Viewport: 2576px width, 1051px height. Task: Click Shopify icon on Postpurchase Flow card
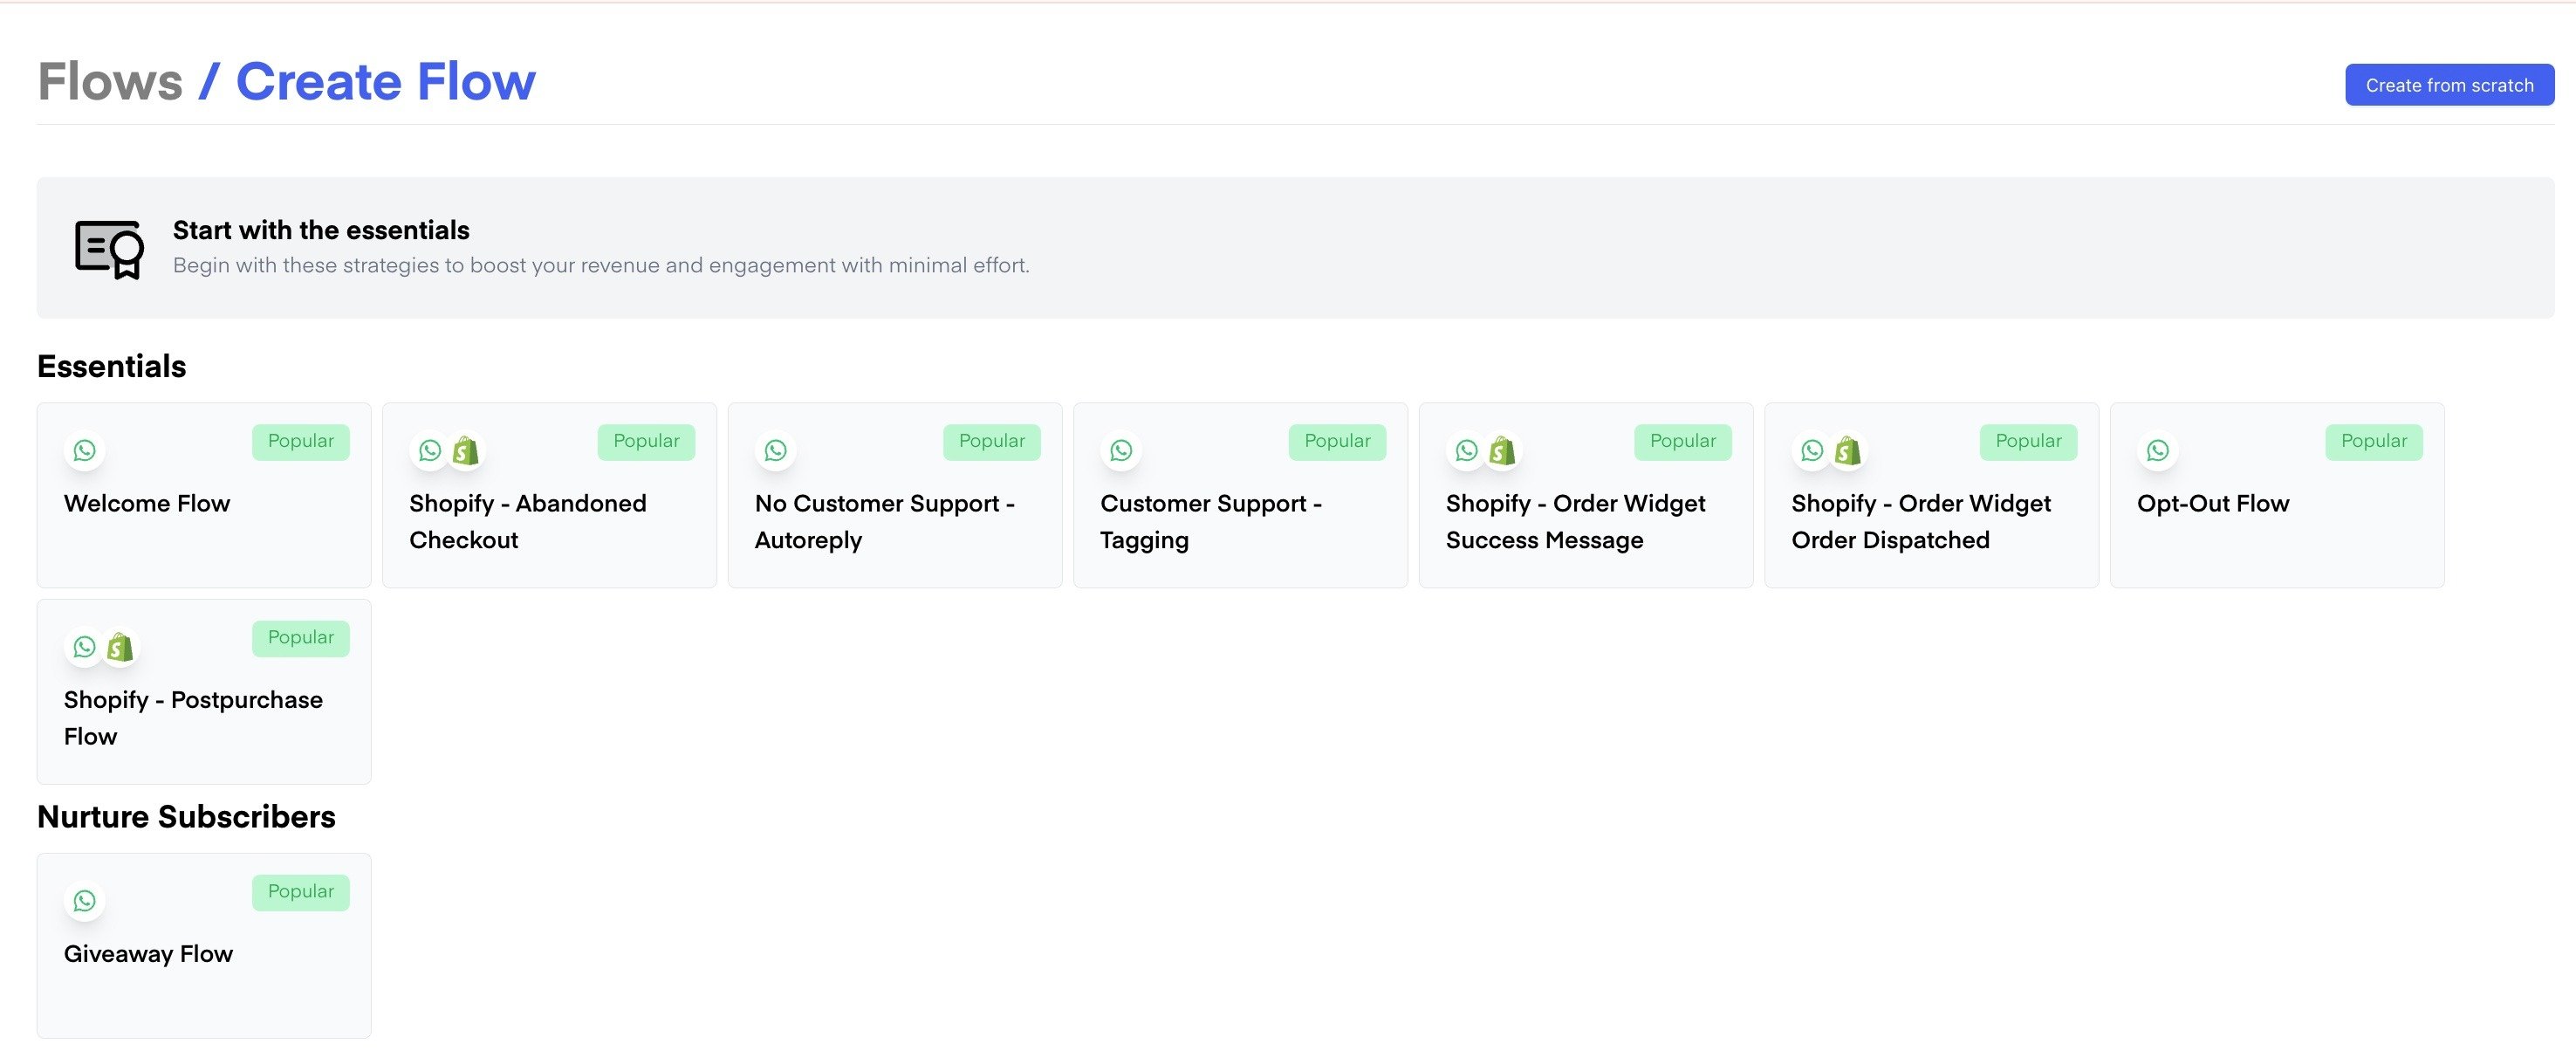(120, 647)
